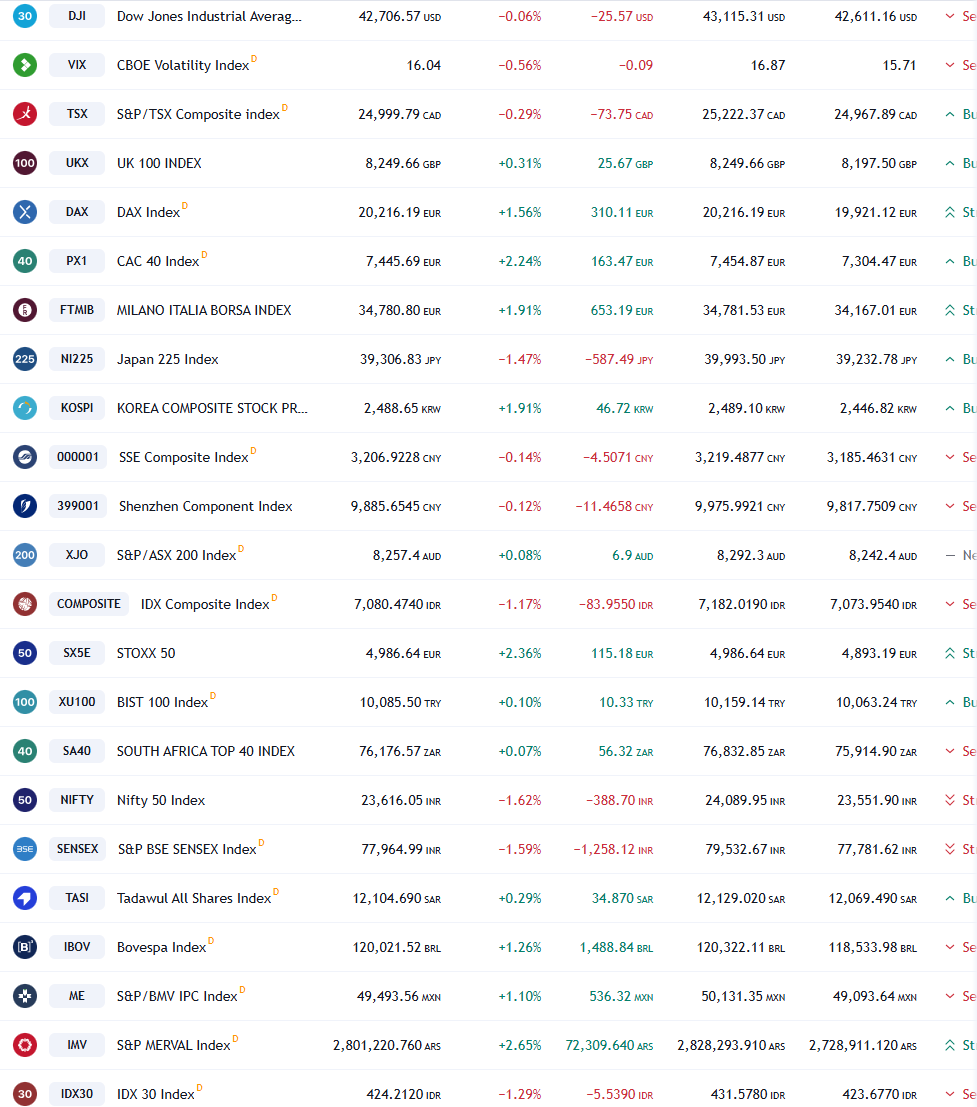
Task: Click the BIST 100 price 10,085.50 TRY
Action: coord(400,702)
